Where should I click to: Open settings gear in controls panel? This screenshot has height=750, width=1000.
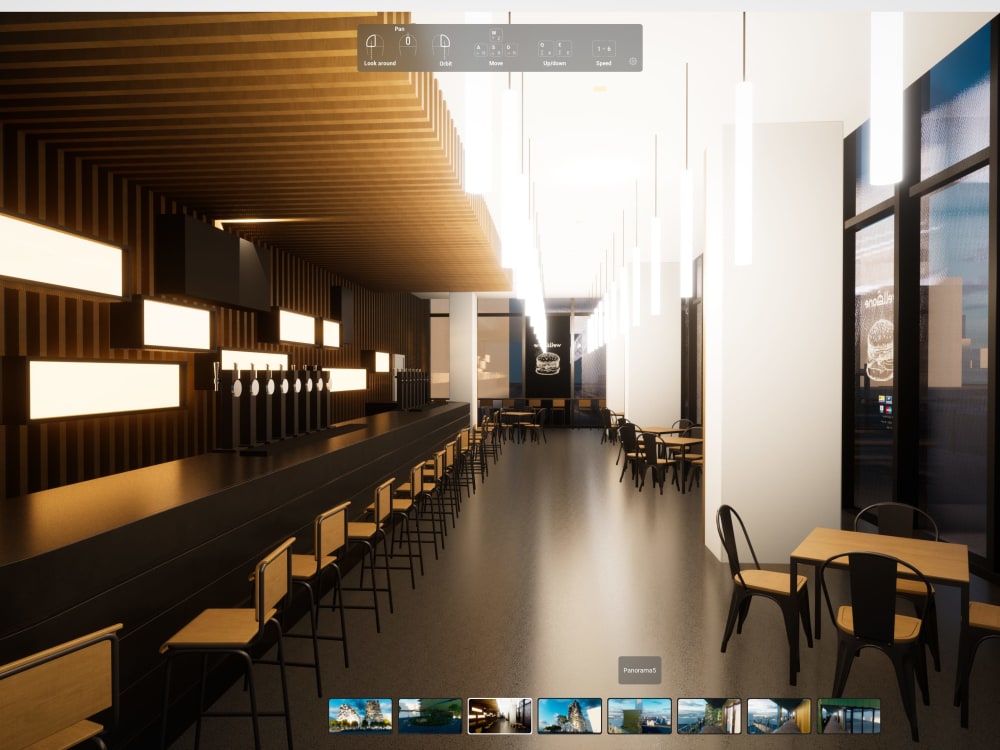click(633, 62)
